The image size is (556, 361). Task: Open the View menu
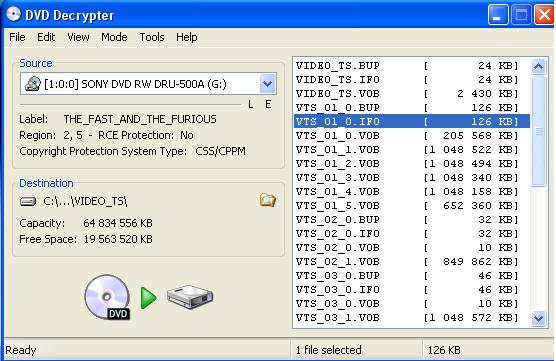pos(78,37)
